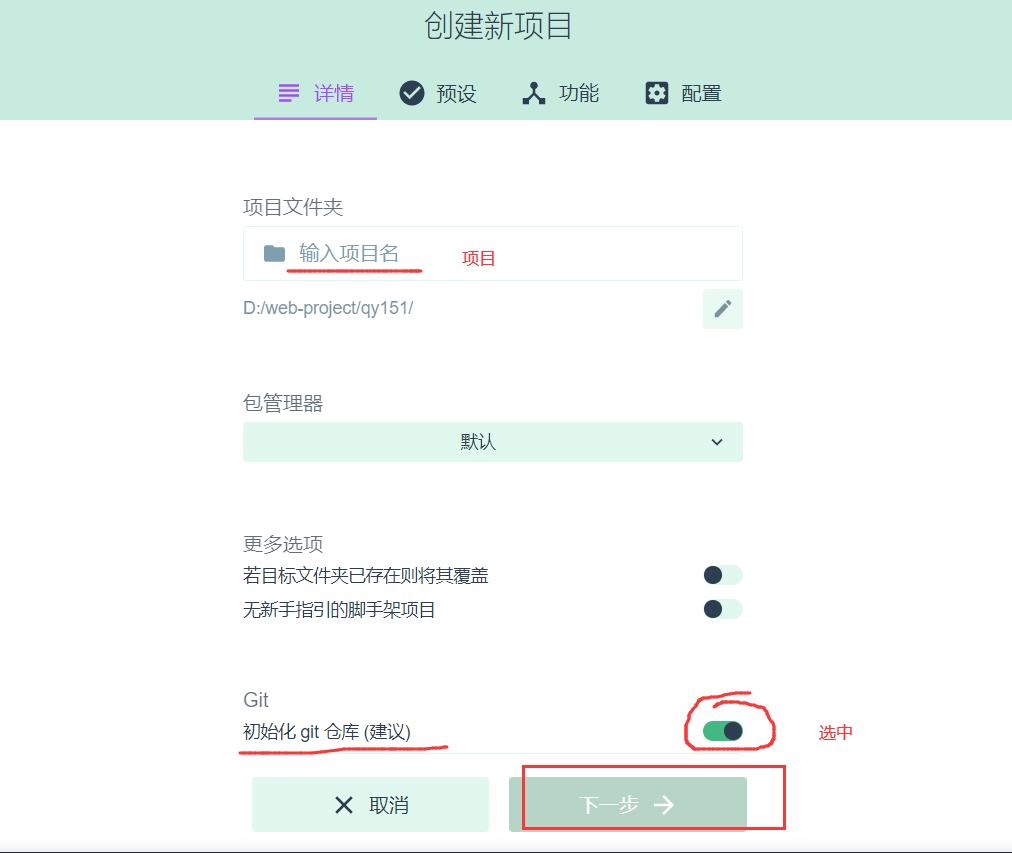The width and height of the screenshot is (1012, 853).
Task: Toggle 无新手指引的脚手架项目 switch
Action: point(723,609)
